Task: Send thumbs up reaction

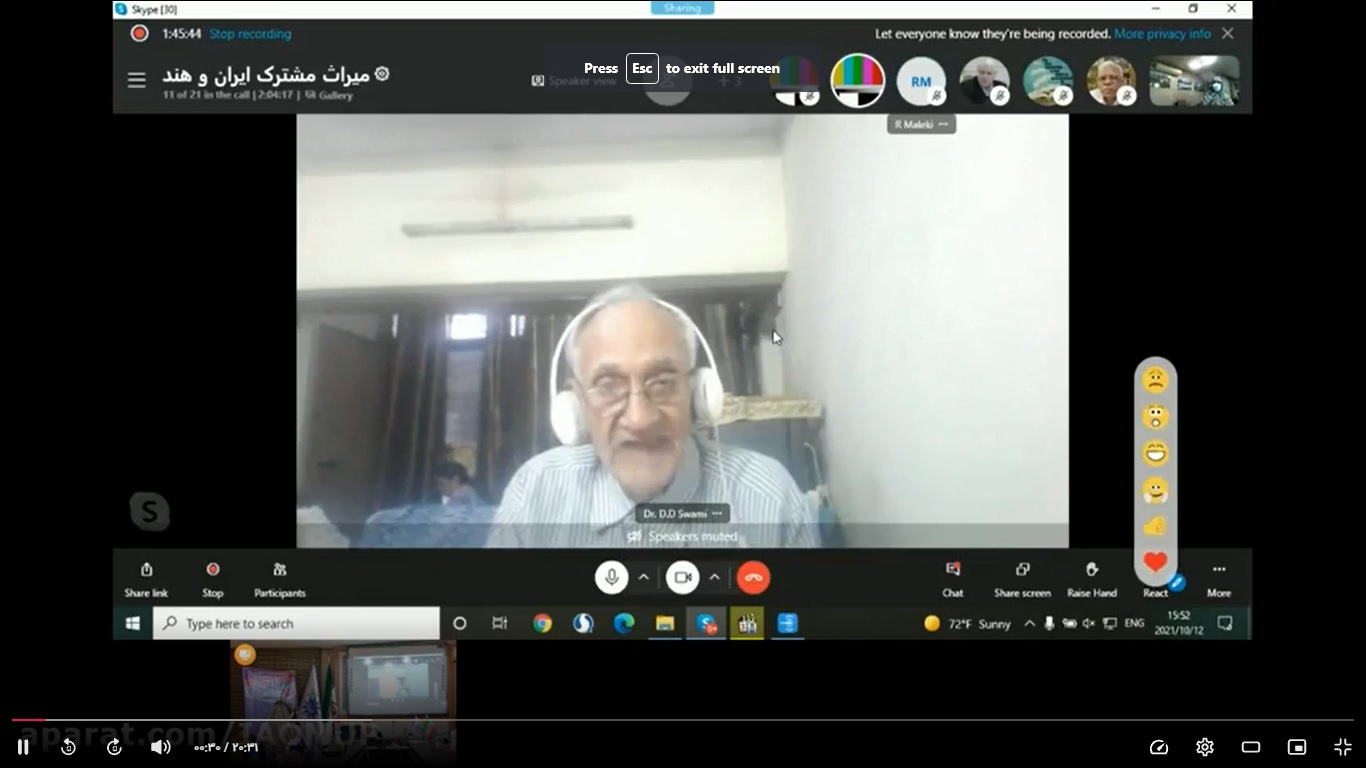Action: [x=1156, y=526]
